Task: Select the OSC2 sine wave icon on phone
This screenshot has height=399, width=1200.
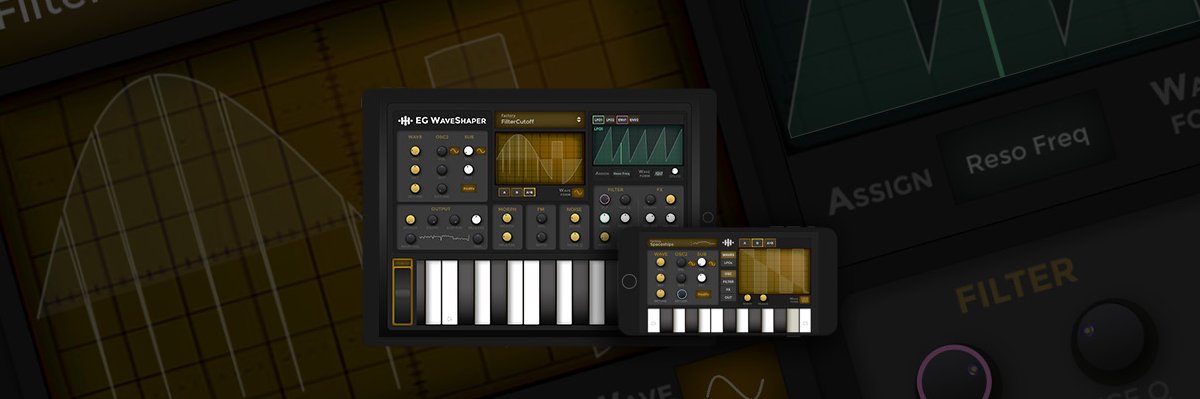Action: pyautogui.click(x=692, y=264)
